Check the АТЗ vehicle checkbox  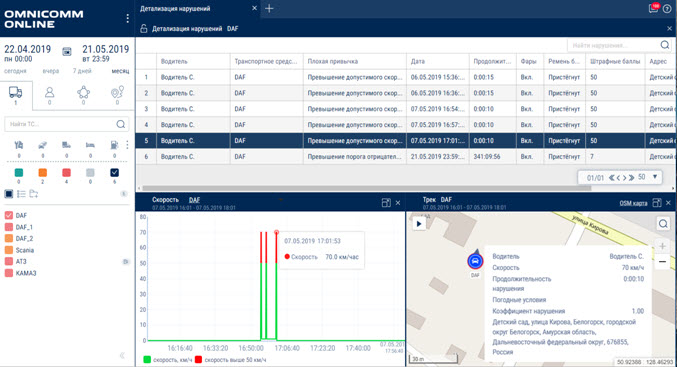click(x=9, y=261)
